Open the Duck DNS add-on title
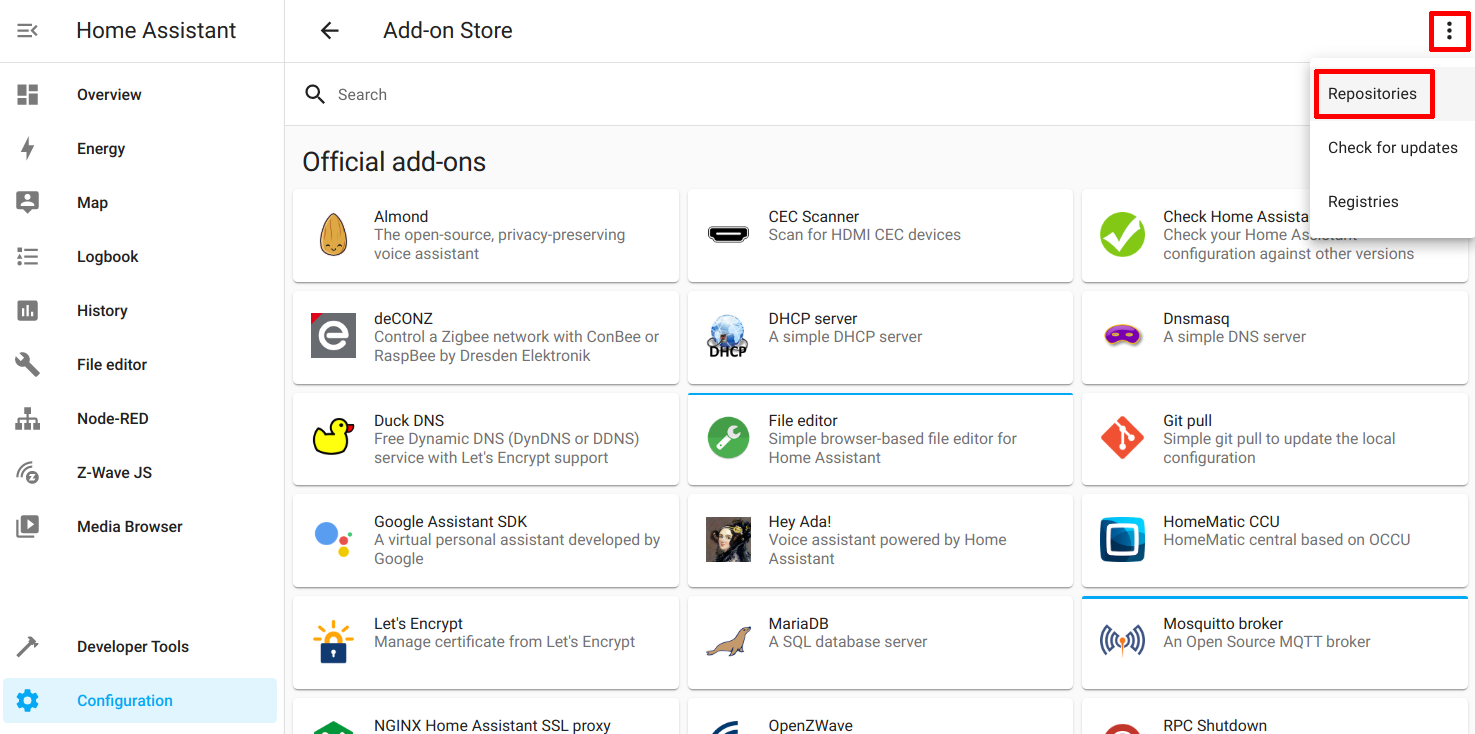This screenshot has height=734, width=1475. 409,421
